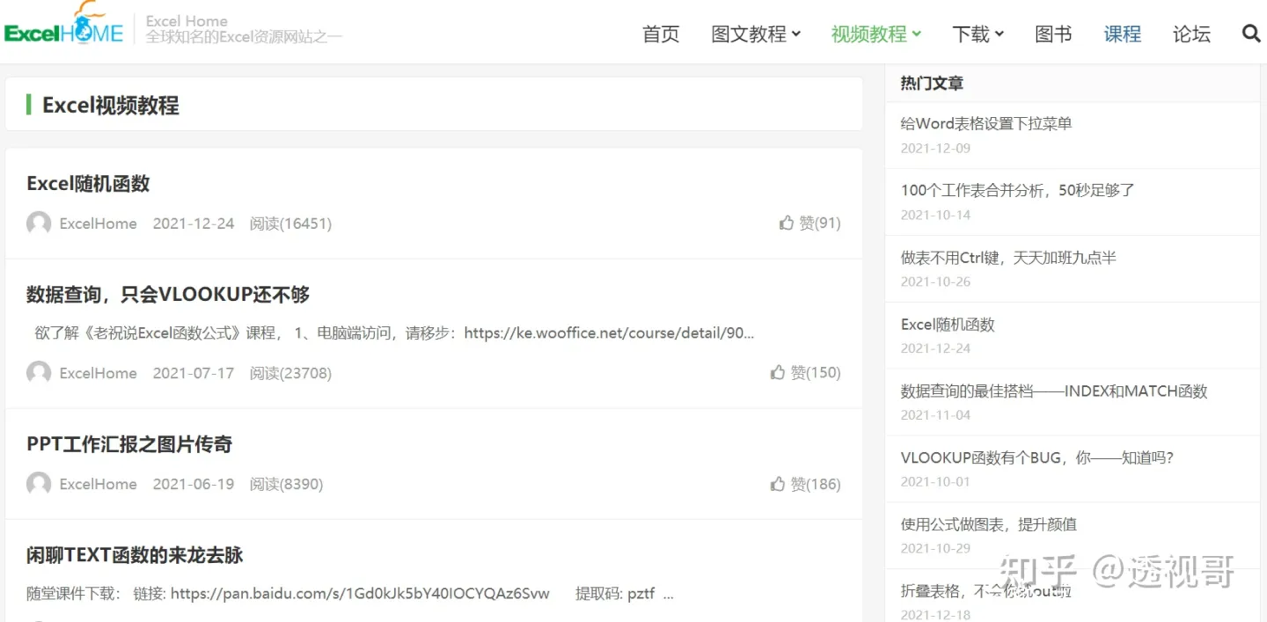Click the 阅读(16451) read count
Screen dimensions: 1267x622
click(x=291, y=223)
